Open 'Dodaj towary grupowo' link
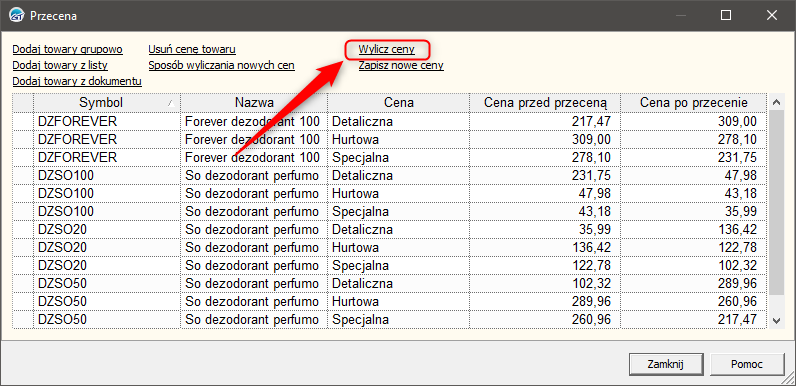Viewport: 796px width, 386px height. (x=68, y=49)
